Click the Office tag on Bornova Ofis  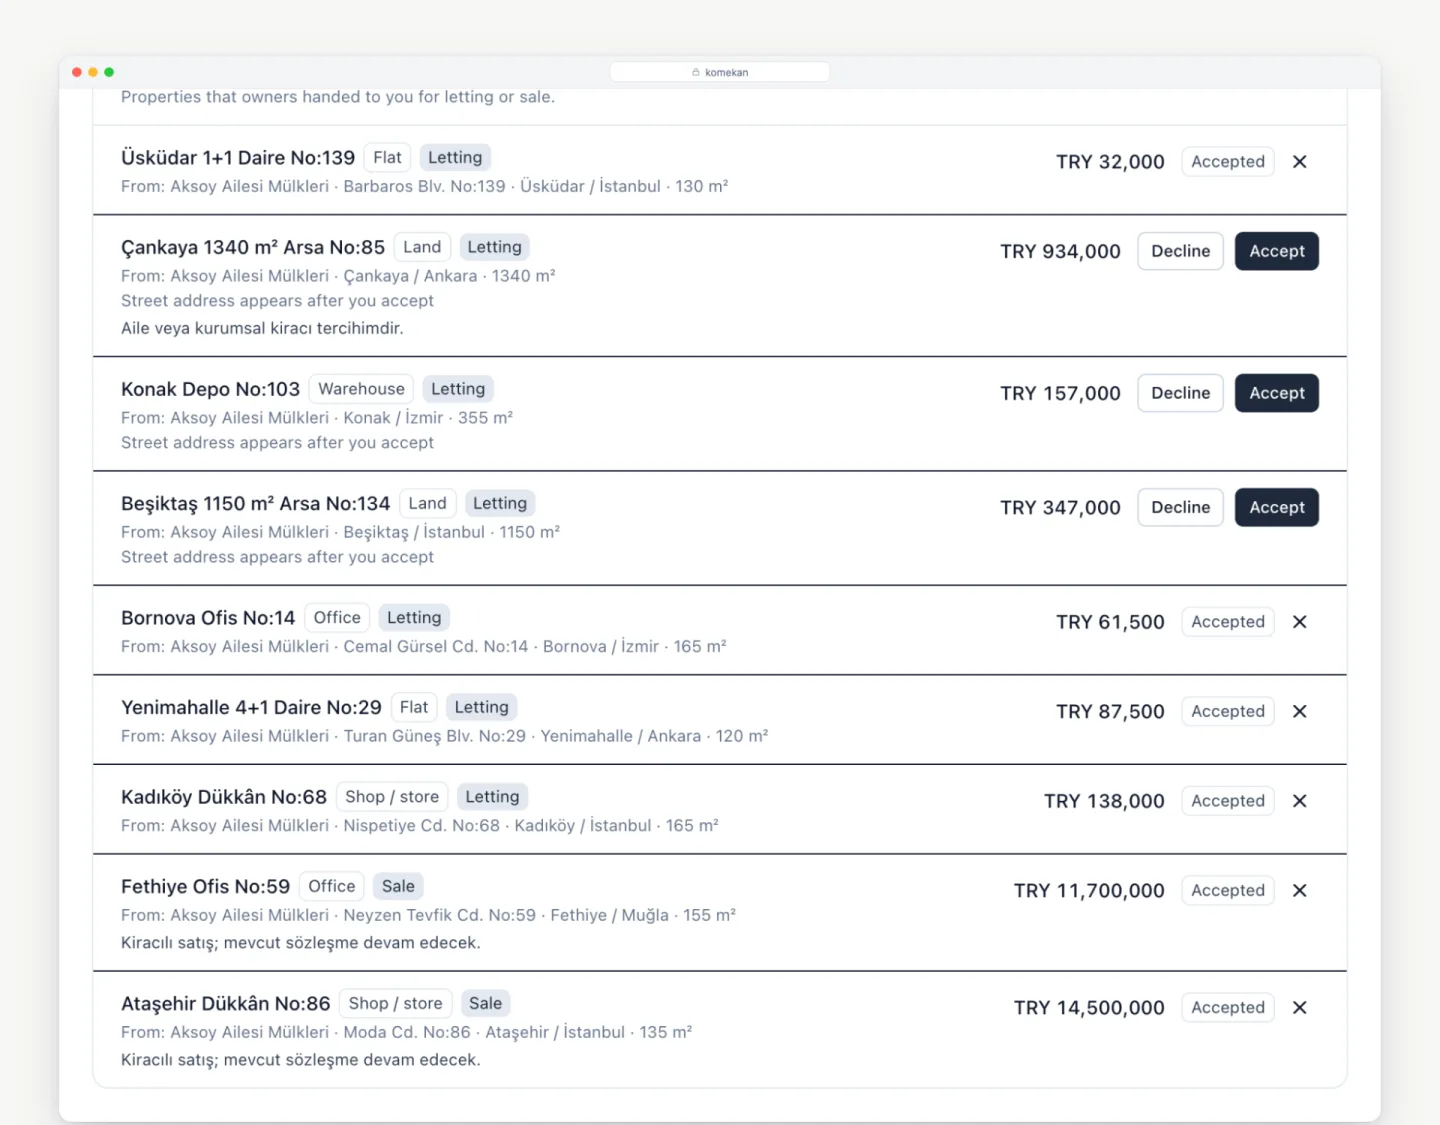click(x=337, y=618)
